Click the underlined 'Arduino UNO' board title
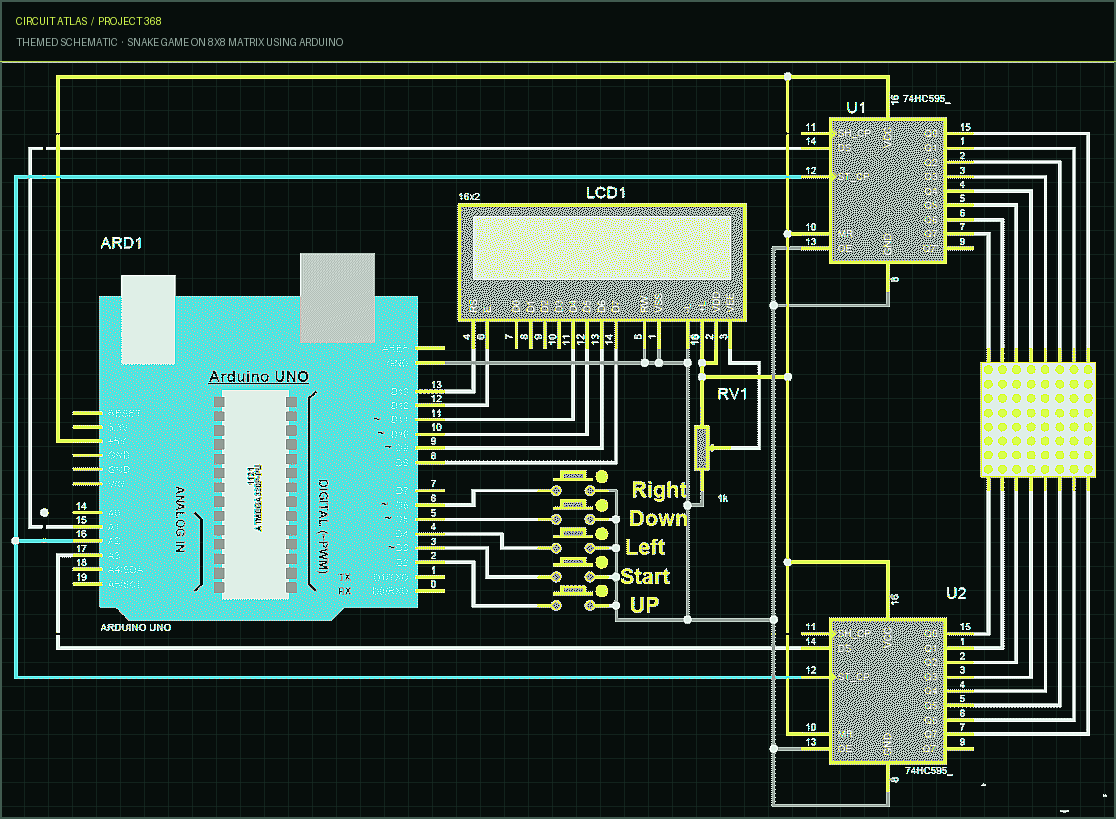1116x819 pixels. [x=258, y=376]
